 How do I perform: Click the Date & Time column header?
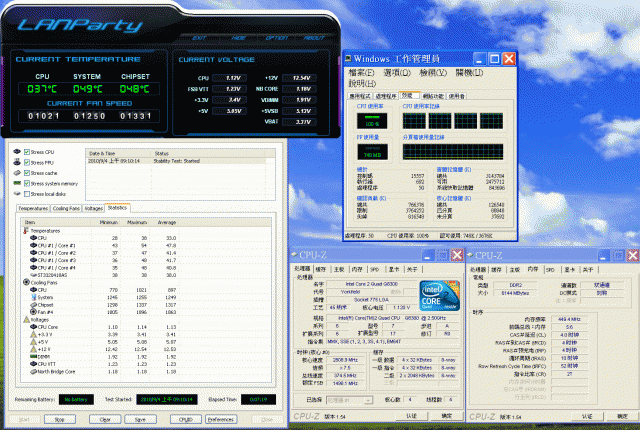click(118, 153)
